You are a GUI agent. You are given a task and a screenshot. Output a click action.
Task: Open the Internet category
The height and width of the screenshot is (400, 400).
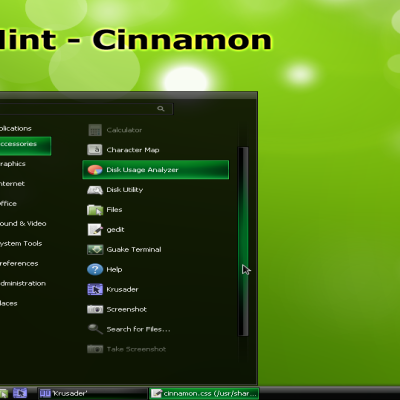coord(12,184)
